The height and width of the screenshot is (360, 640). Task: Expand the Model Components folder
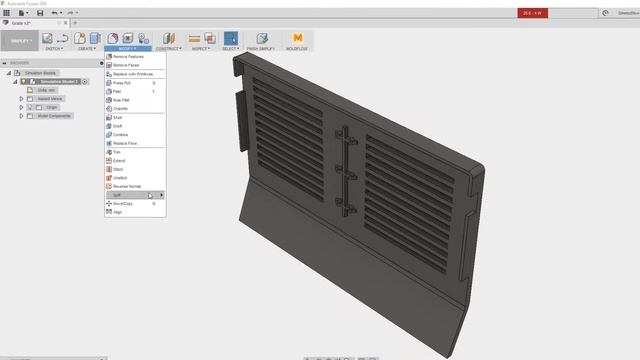point(21,116)
